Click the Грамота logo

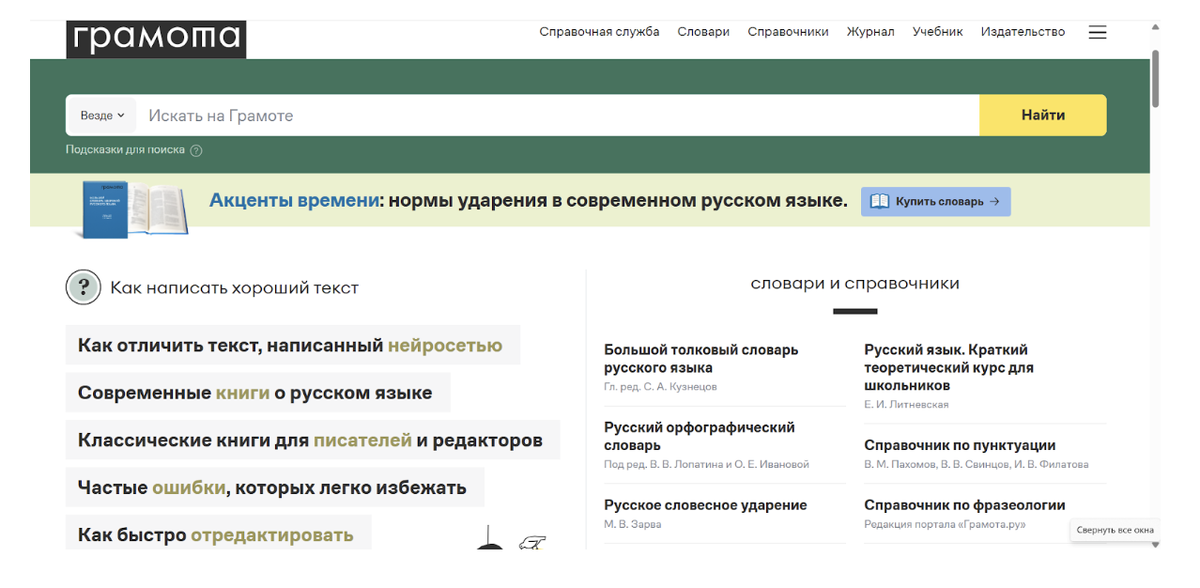pyautogui.click(x=156, y=39)
